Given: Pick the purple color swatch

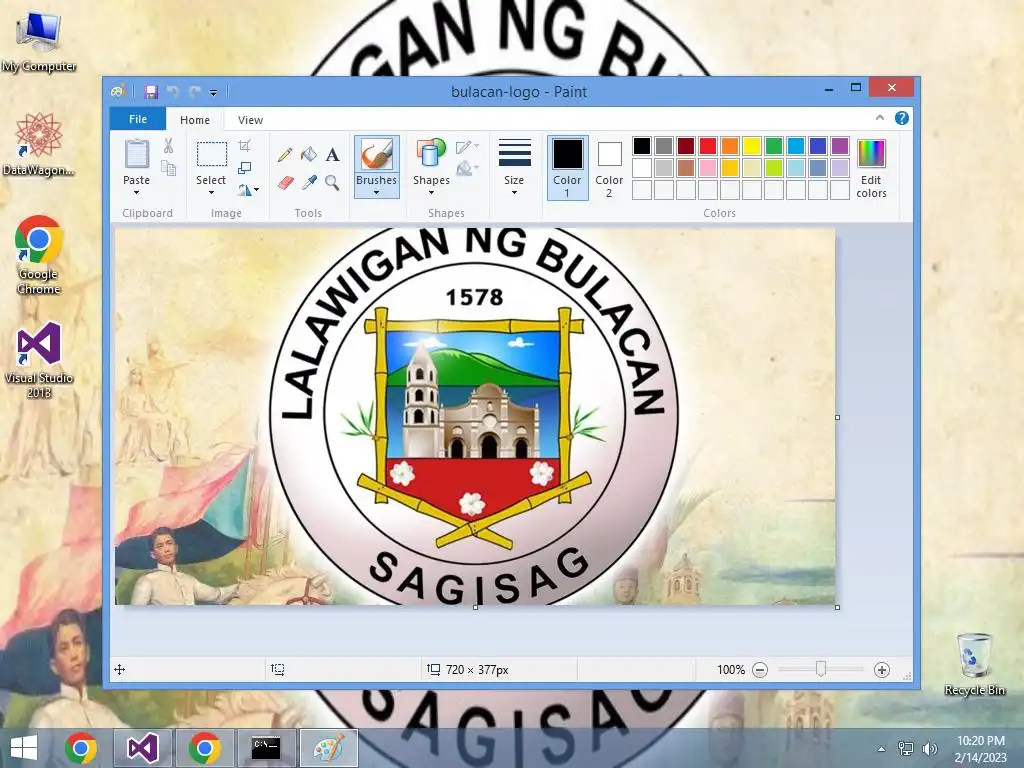Looking at the screenshot, I should tap(840, 146).
